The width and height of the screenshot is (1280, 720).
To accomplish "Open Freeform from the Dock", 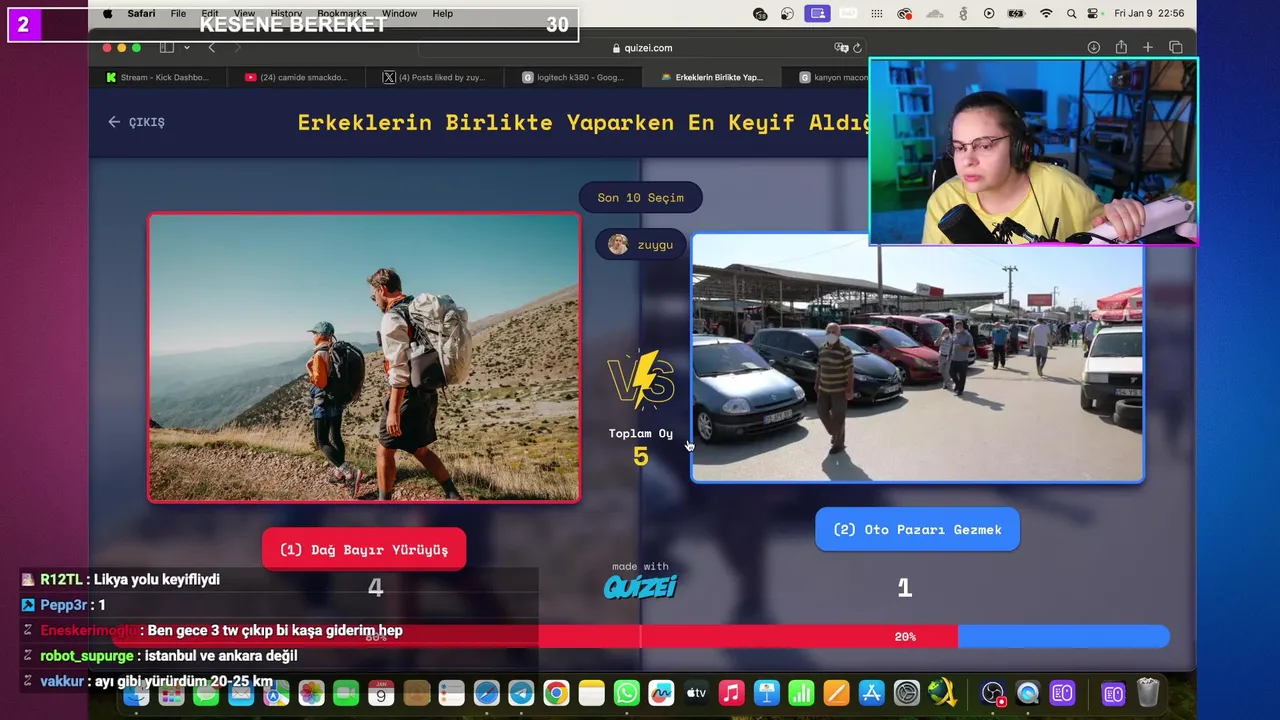I will tap(661, 693).
